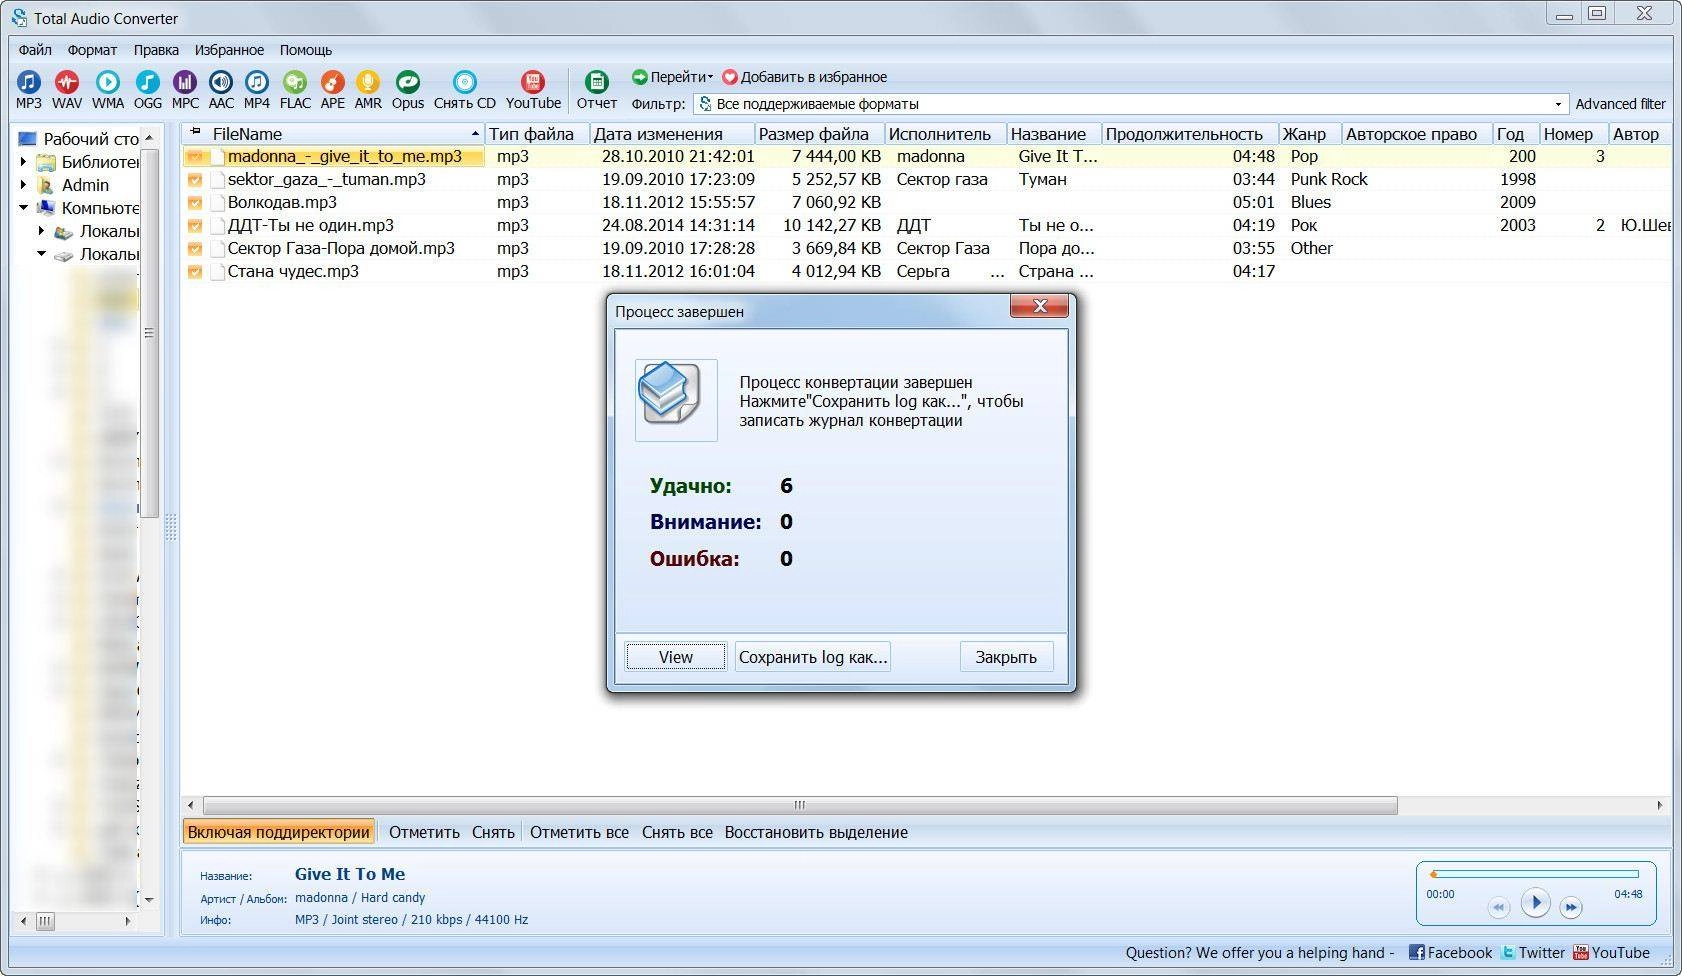Open the Формат menu
The height and width of the screenshot is (976, 1682).
(92, 50)
